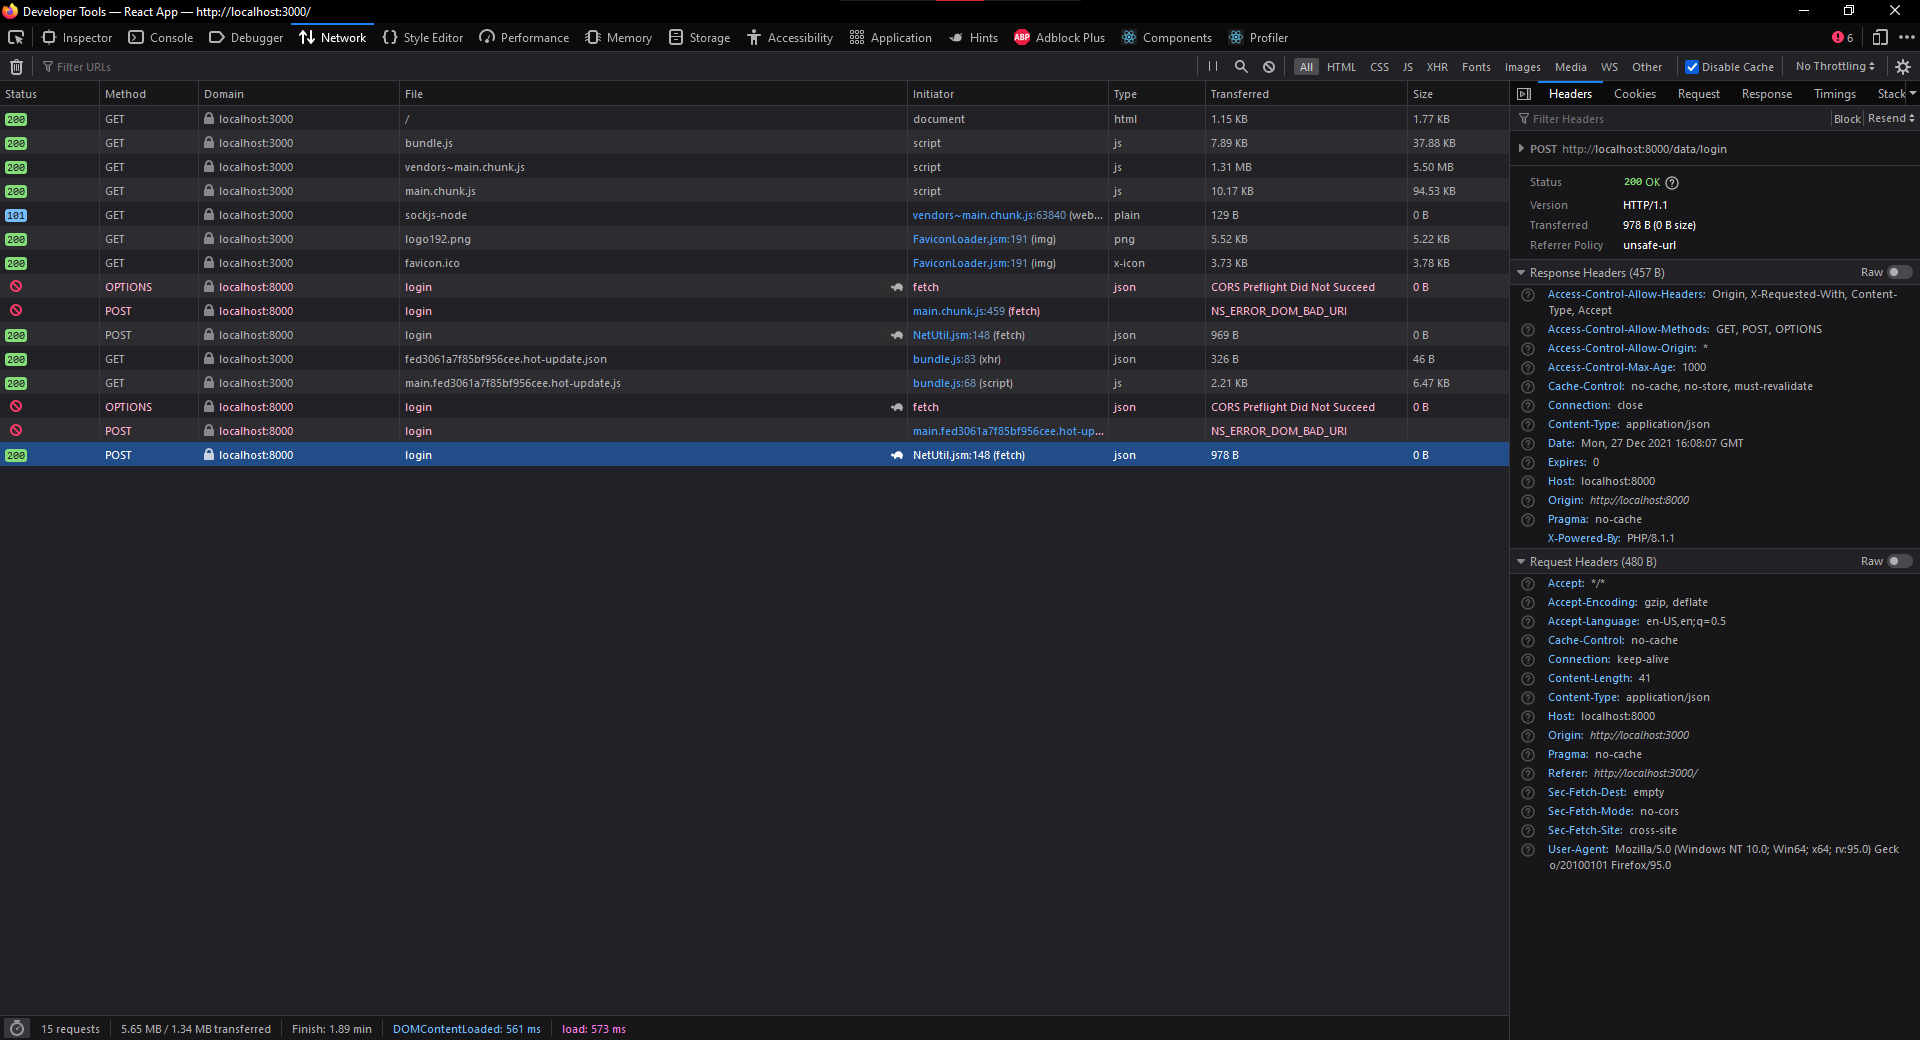
Task: Click the blocked icon on the first OPTIONS login row
Action: click(16, 287)
